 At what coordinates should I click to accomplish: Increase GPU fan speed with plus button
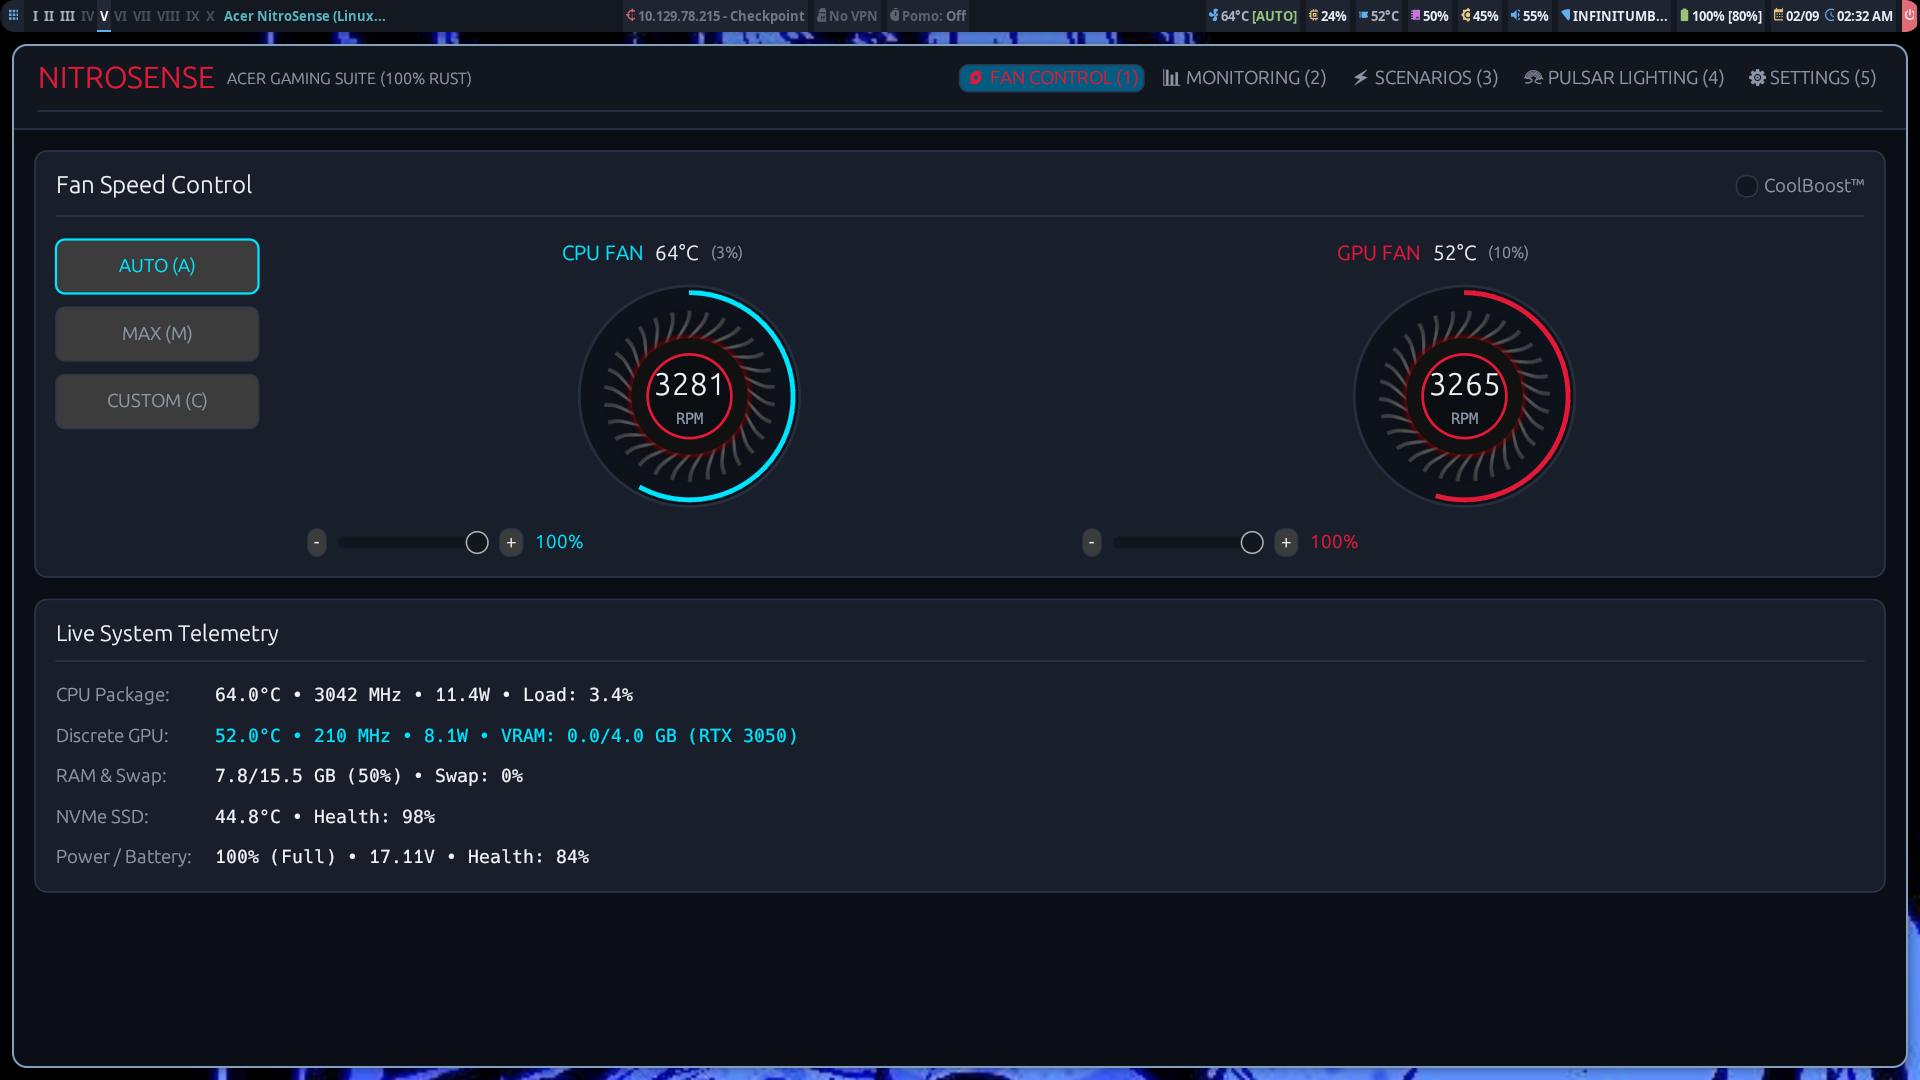pyautogui.click(x=1286, y=542)
